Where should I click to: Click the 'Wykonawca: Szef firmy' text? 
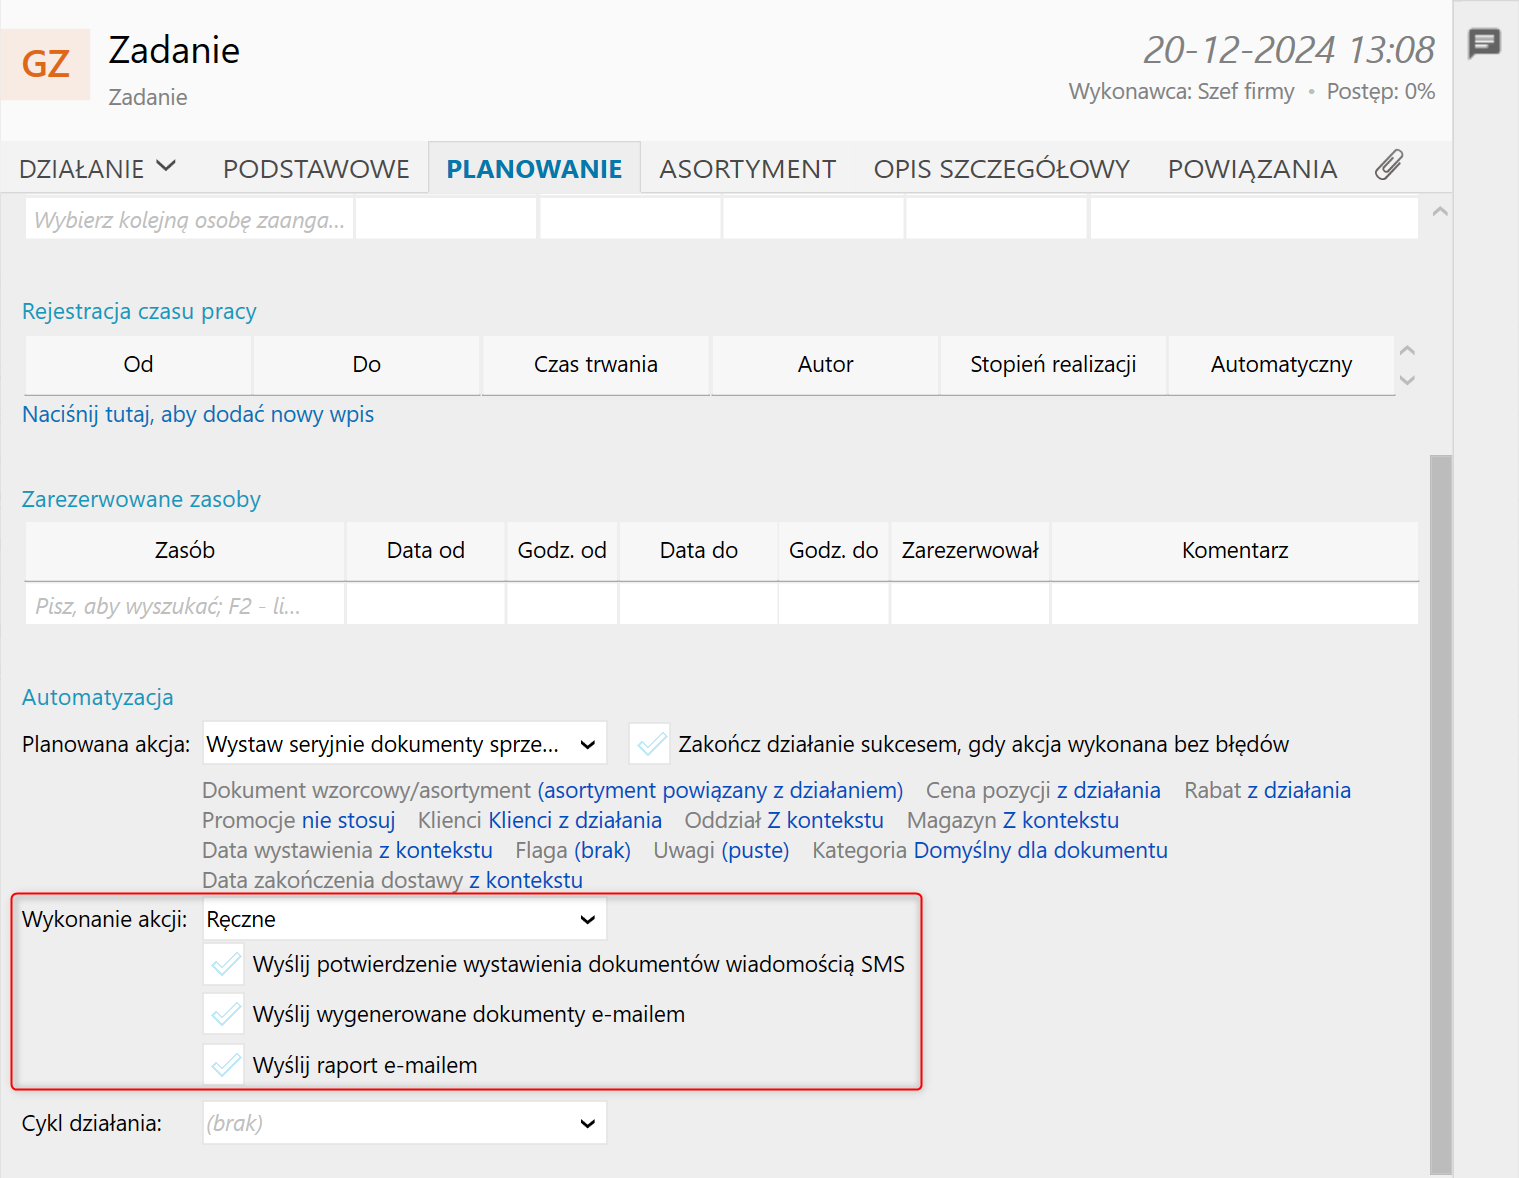pyautogui.click(x=1181, y=91)
